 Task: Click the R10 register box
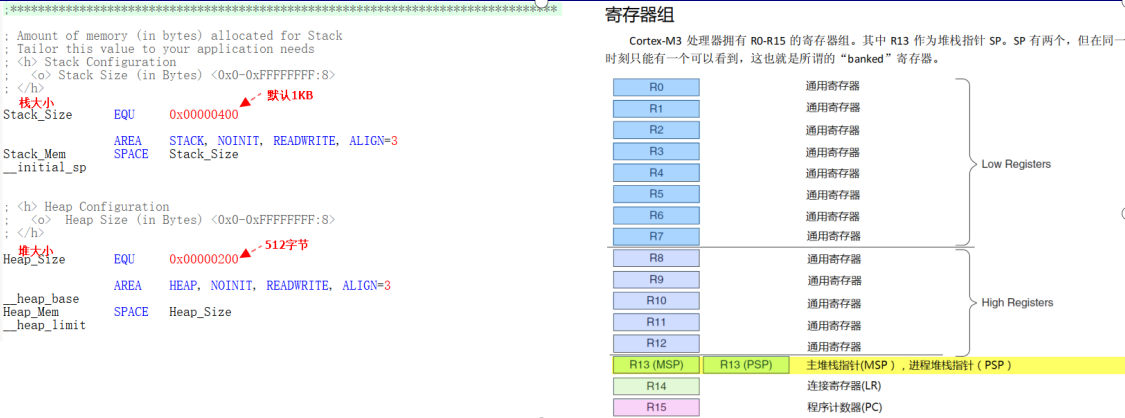[656, 300]
